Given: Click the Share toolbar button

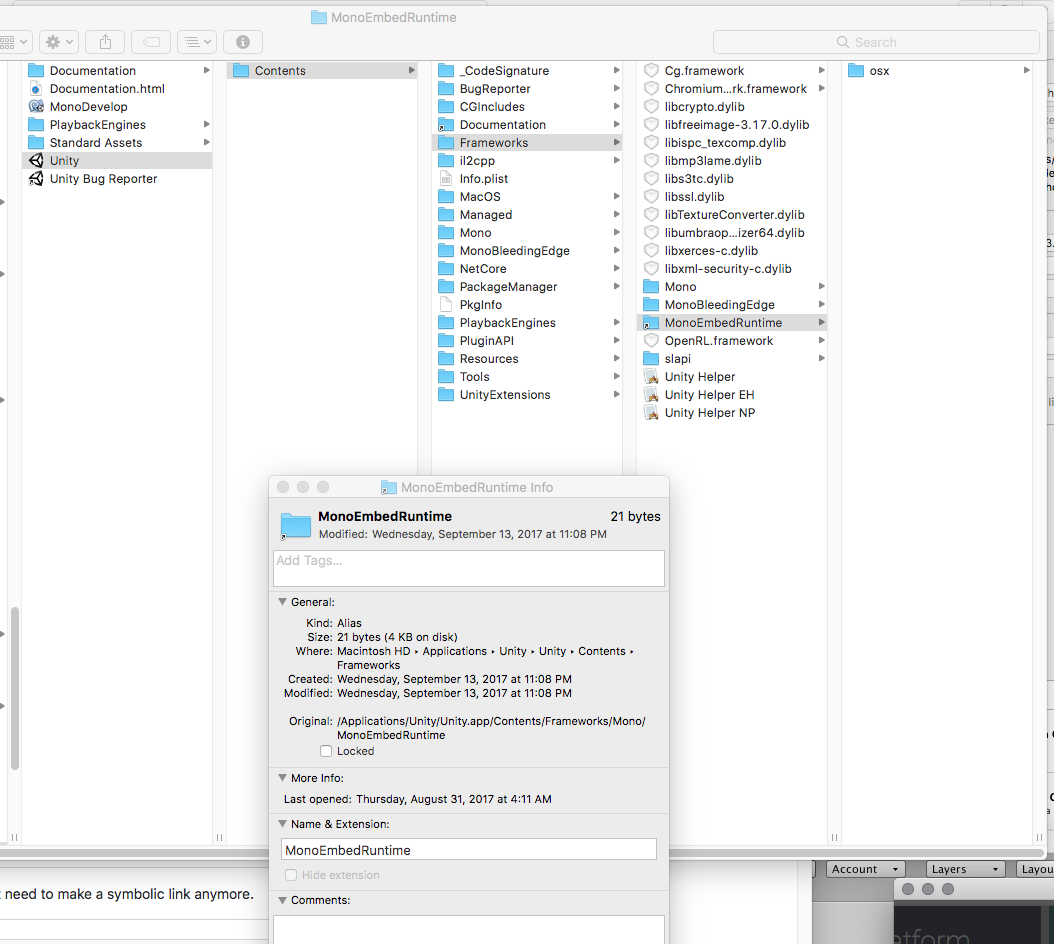Looking at the screenshot, I should click(x=106, y=42).
